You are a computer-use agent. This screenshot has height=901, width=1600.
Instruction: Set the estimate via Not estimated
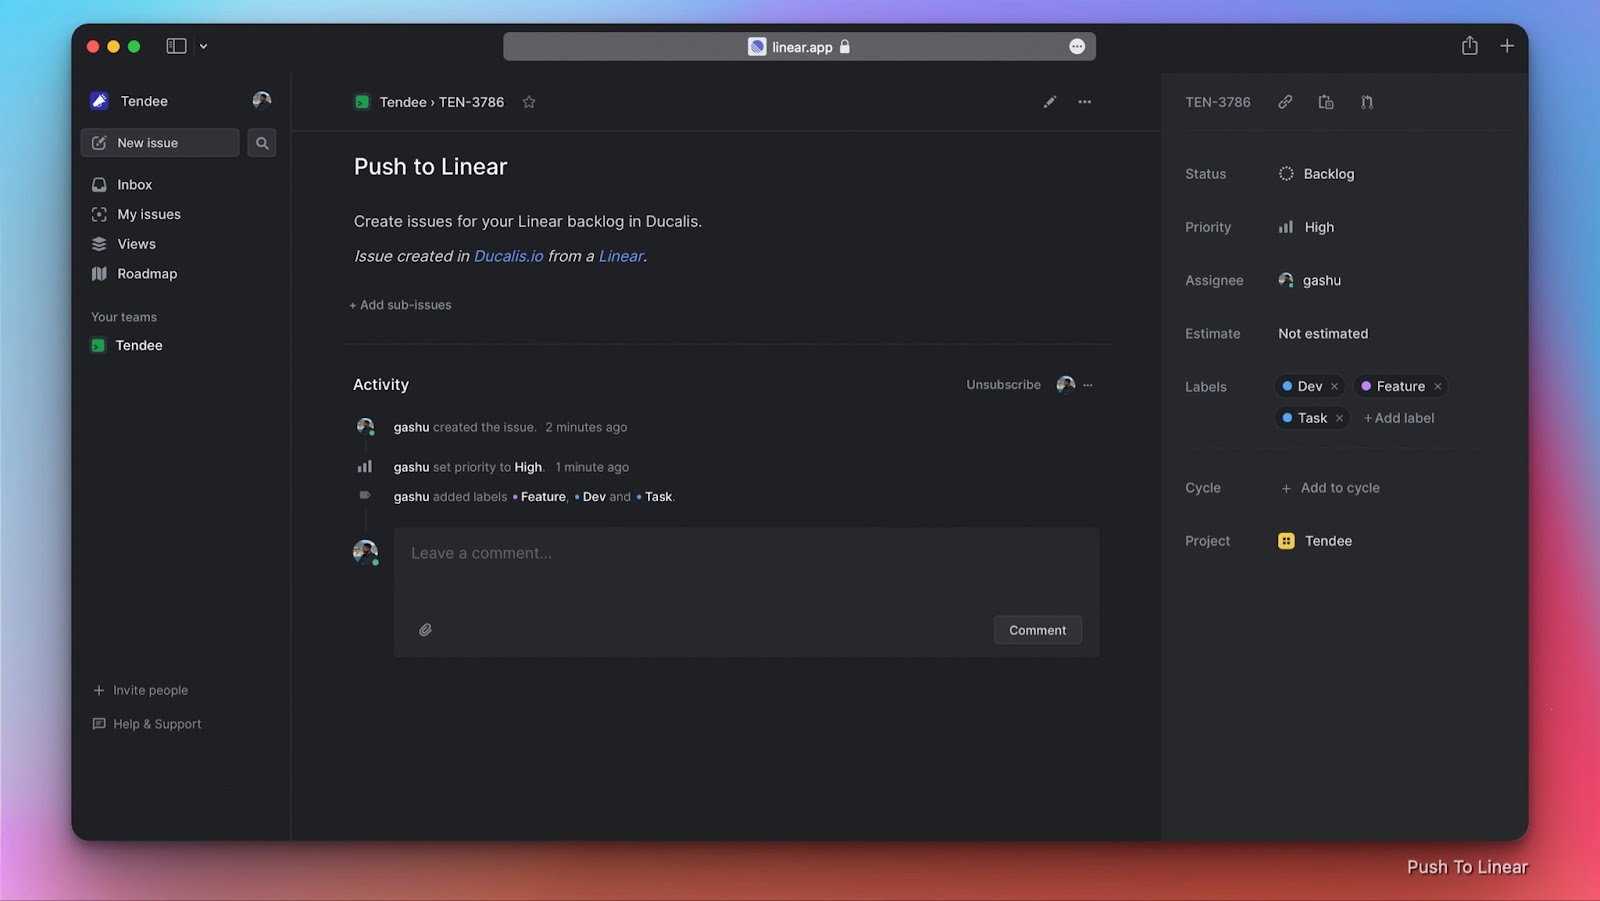click(1323, 334)
